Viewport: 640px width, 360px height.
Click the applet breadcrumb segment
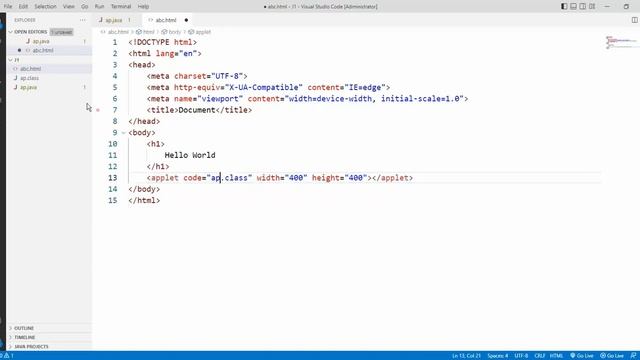coord(203,32)
